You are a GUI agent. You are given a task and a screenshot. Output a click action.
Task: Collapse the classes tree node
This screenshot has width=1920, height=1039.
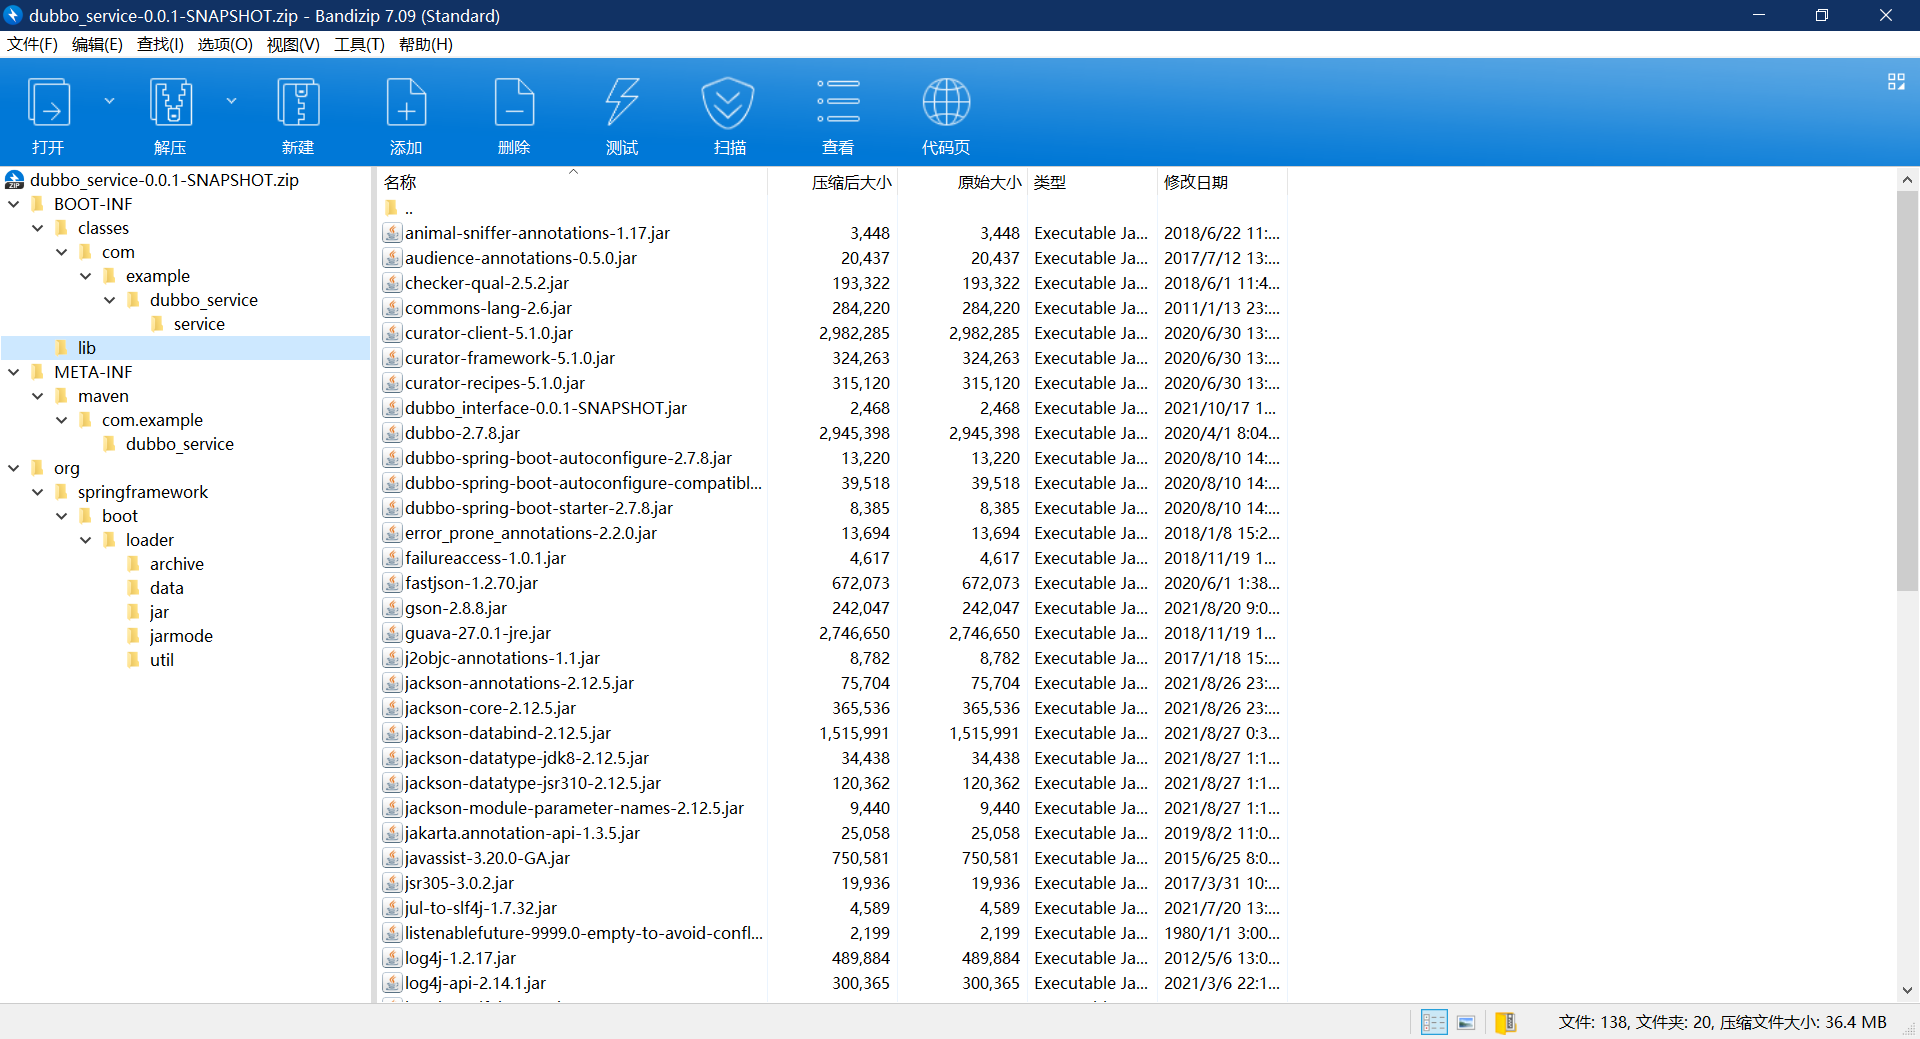(x=38, y=228)
